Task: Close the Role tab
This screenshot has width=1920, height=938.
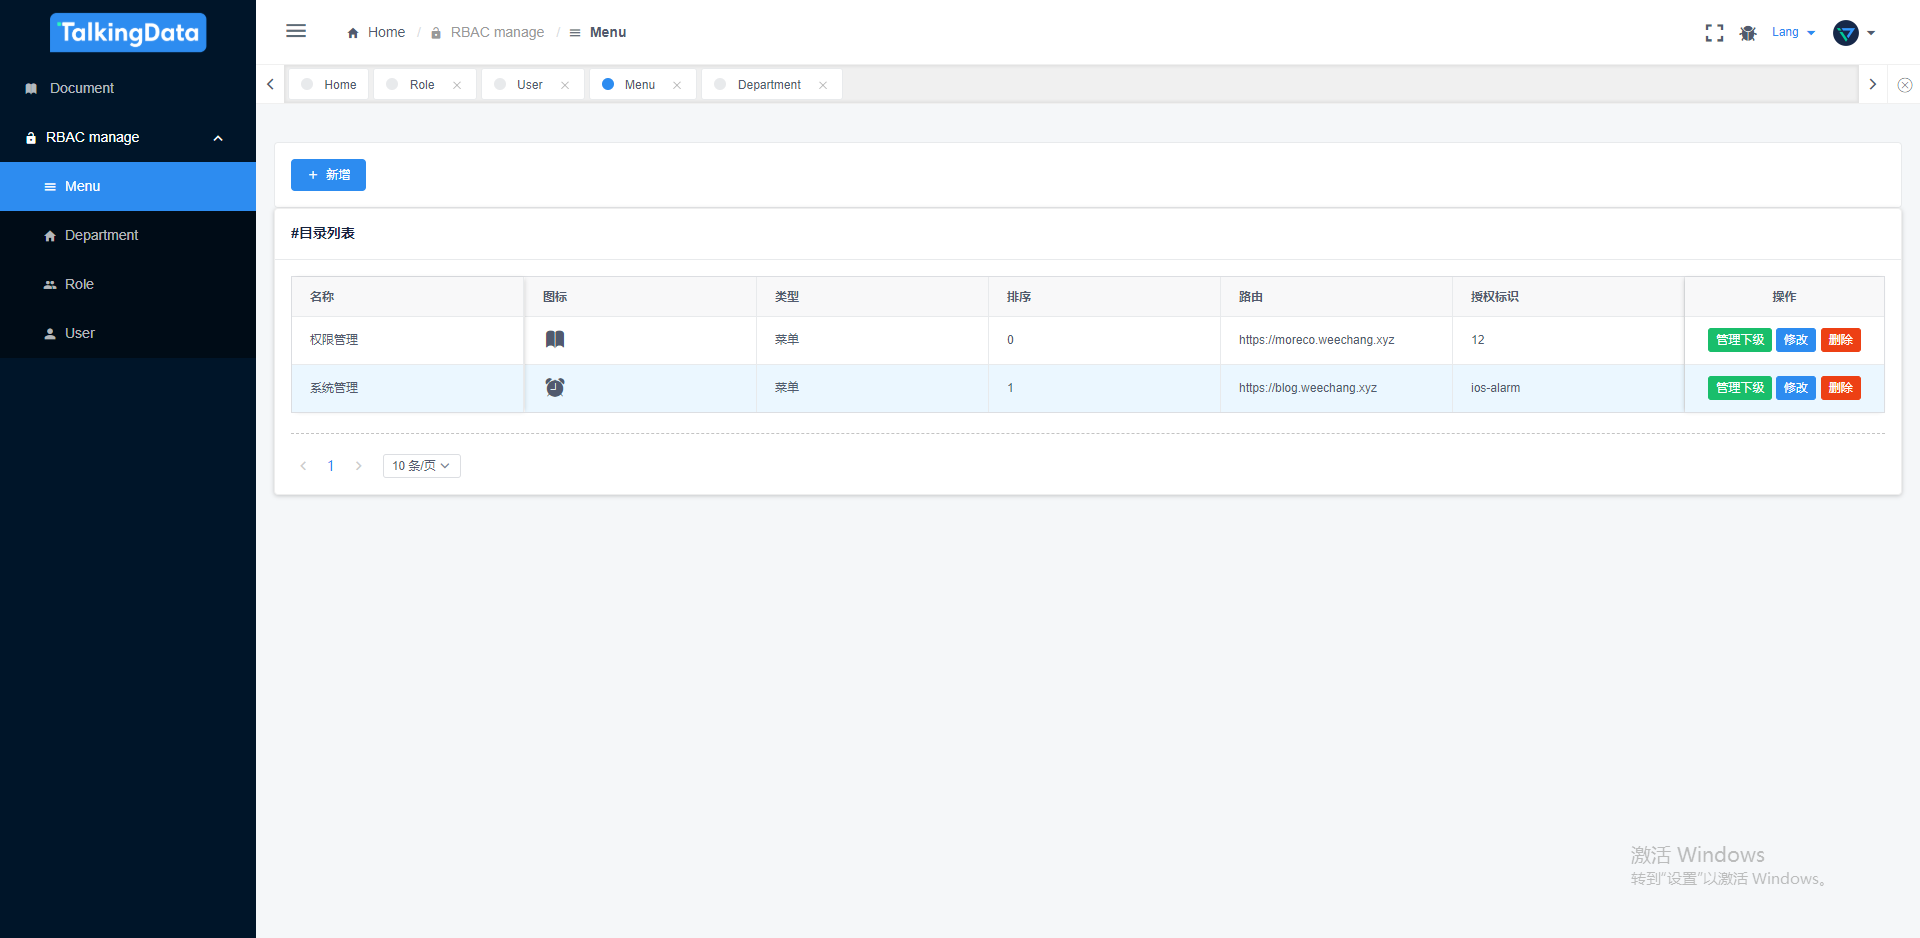Action: pos(457,85)
